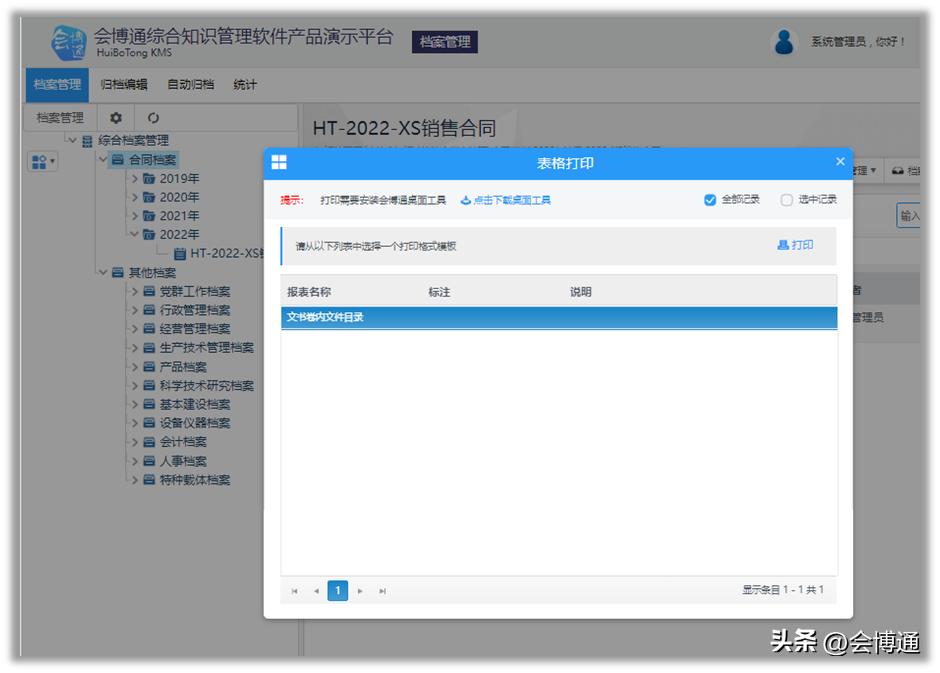This screenshot has width=940, height=673.
Task: Click the user avatar icon near 系统管理员
Action: pyautogui.click(x=781, y=41)
